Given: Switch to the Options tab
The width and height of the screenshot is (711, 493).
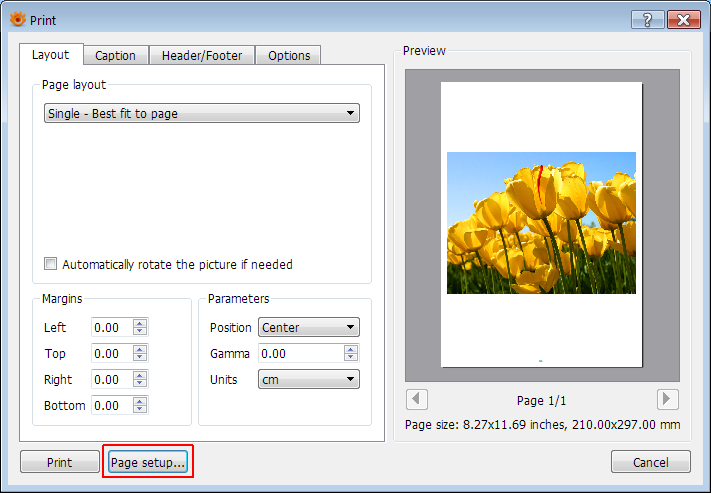Looking at the screenshot, I should 289,56.
